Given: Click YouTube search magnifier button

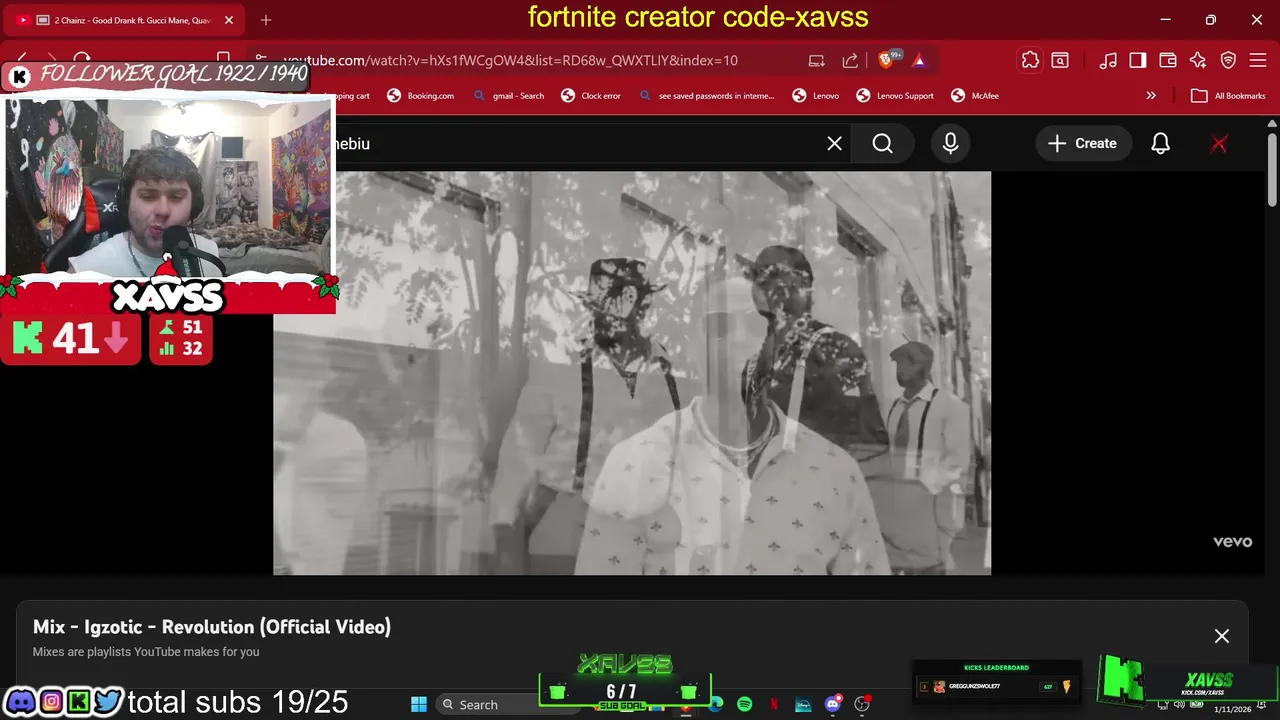Looking at the screenshot, I should (x=882, y=144).
